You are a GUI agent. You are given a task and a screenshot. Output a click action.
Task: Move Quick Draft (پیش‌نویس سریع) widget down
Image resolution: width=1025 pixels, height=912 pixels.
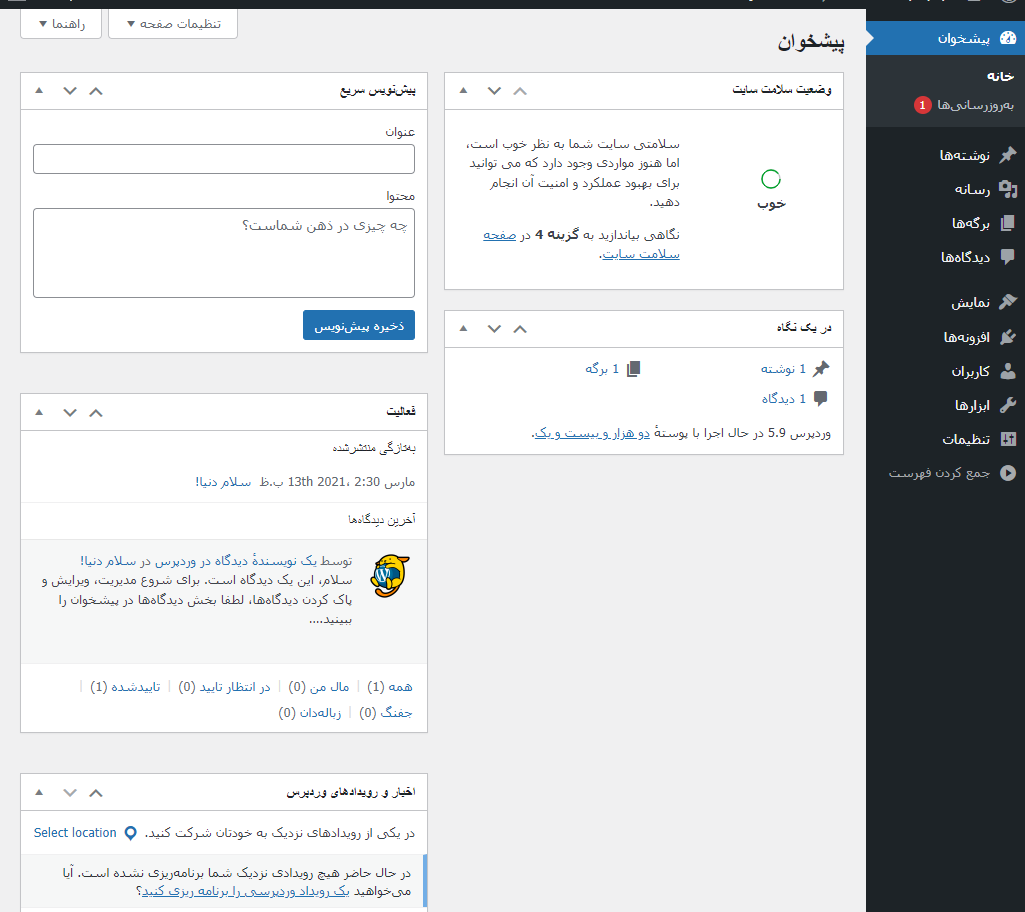(x=70, y=91)
